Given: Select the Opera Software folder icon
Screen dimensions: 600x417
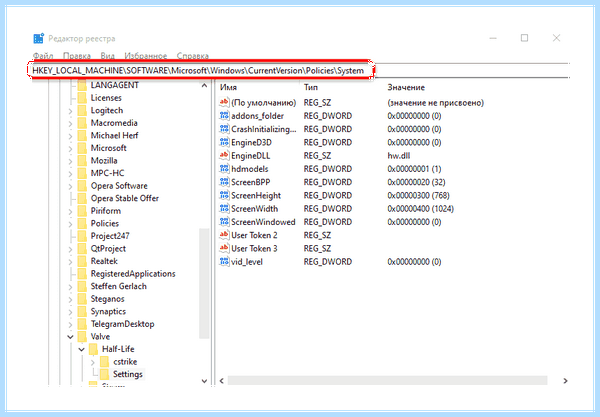Looking at the screenshot, I should [x=82, y=186].
